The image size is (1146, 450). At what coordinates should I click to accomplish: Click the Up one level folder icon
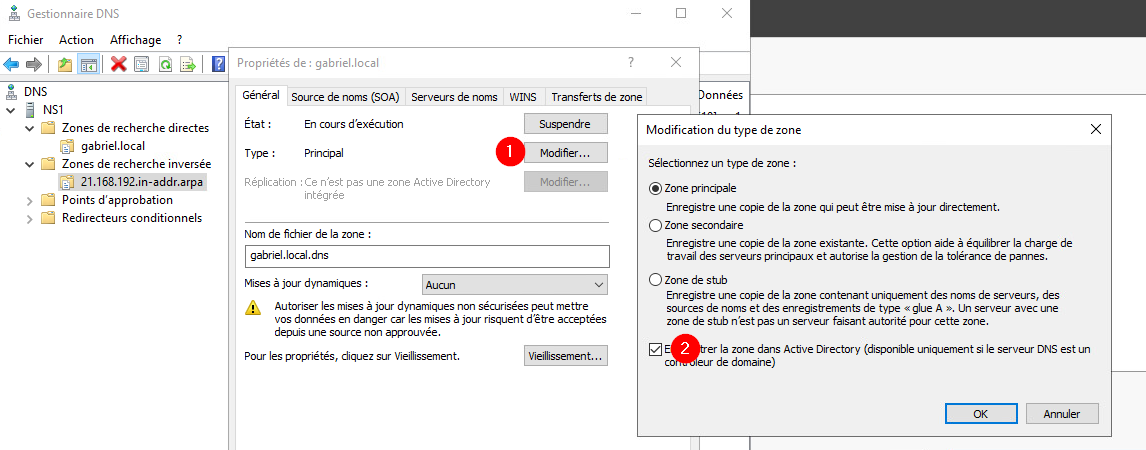[x=65, y=65]
